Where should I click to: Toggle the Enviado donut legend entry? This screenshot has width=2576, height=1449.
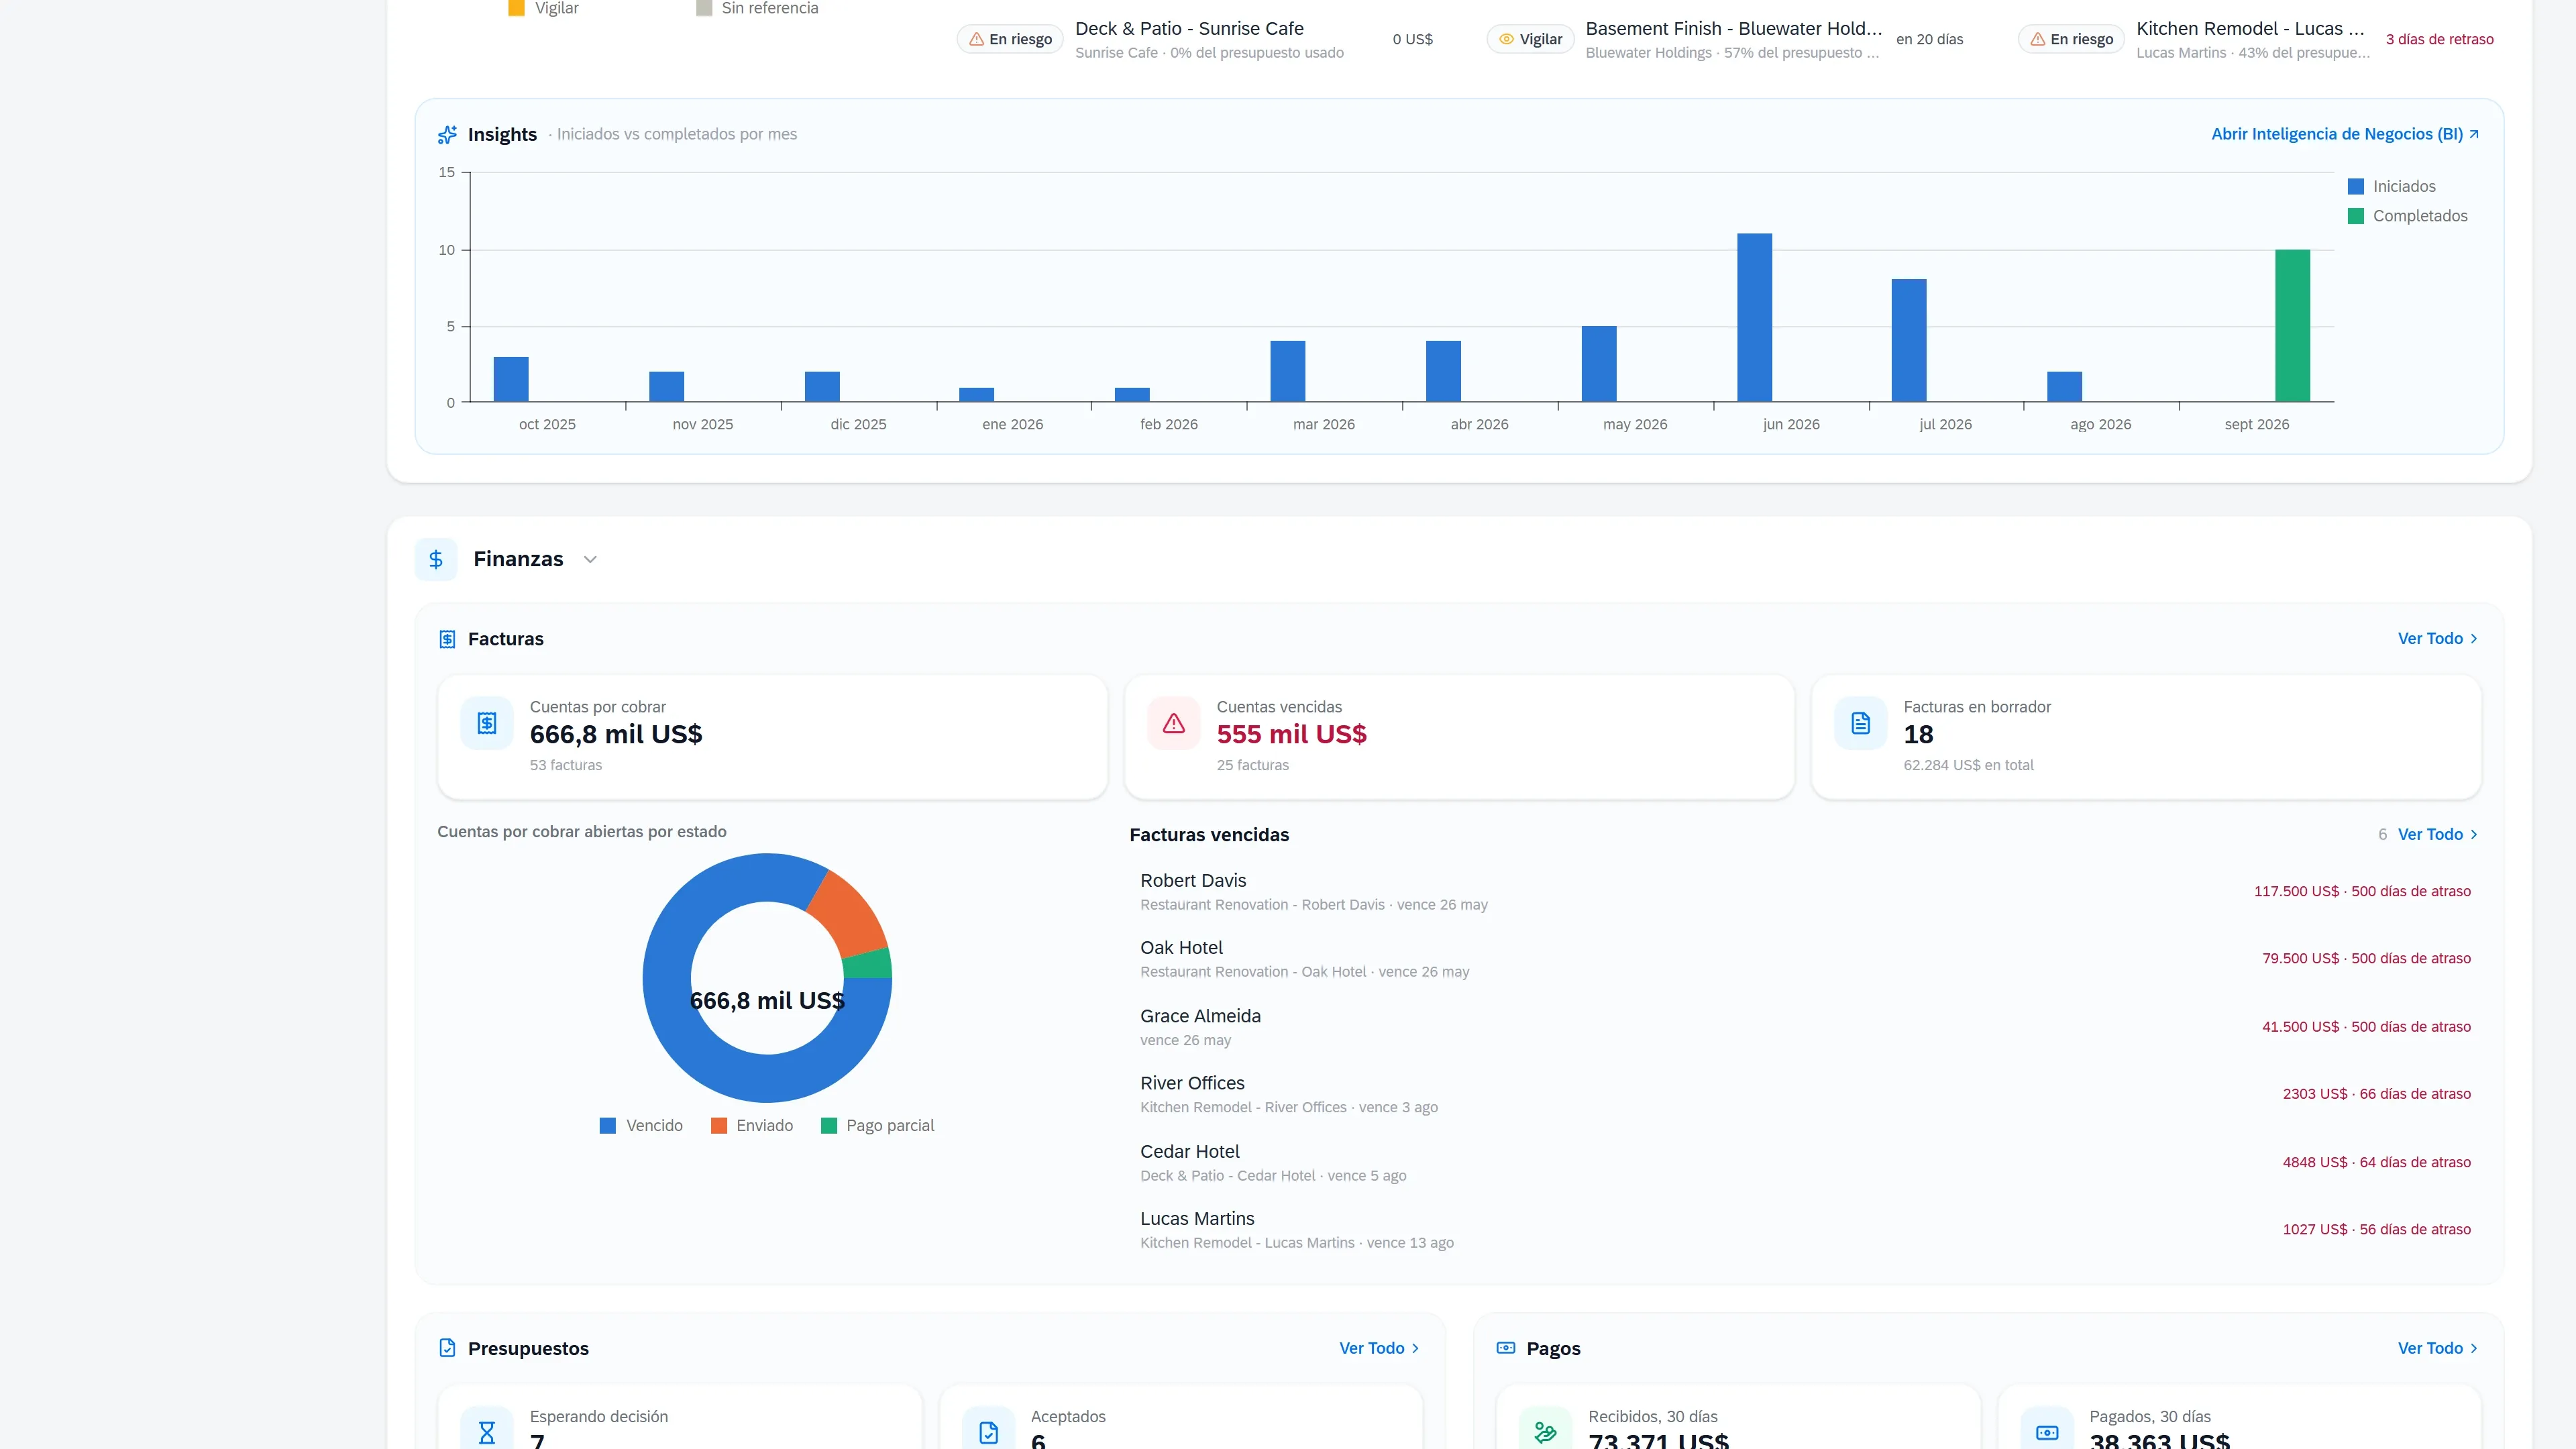(752, 1126)
